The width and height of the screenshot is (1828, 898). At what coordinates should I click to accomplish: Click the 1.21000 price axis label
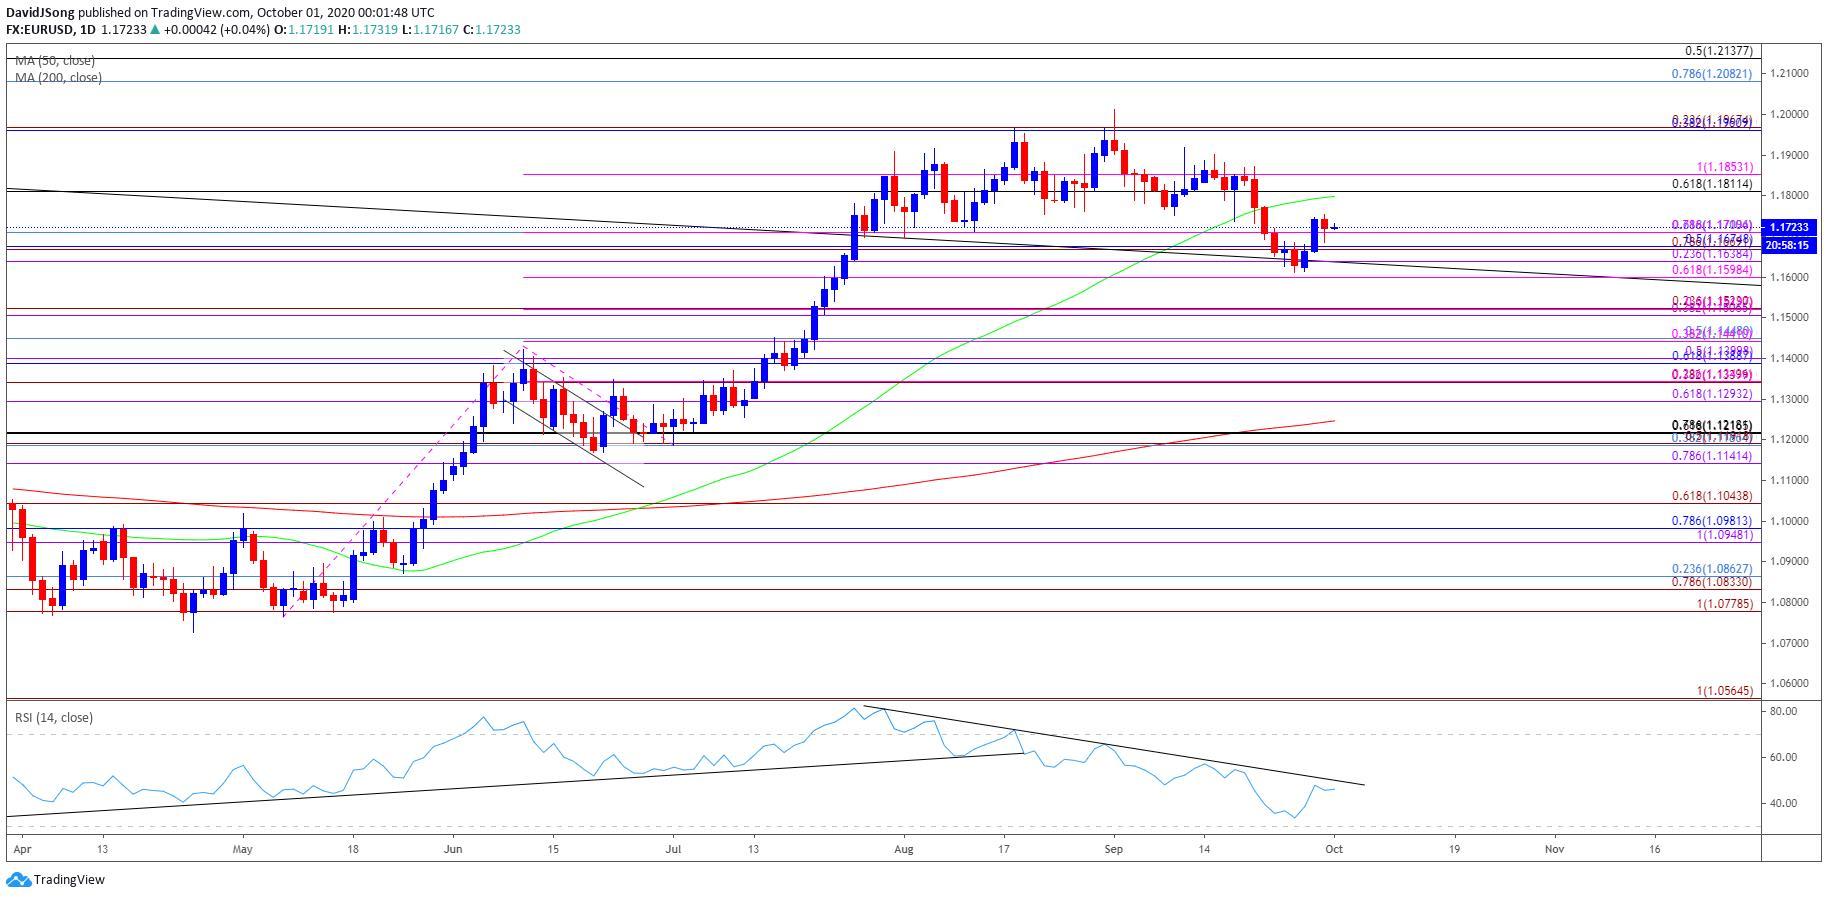tap(1787, 74)
